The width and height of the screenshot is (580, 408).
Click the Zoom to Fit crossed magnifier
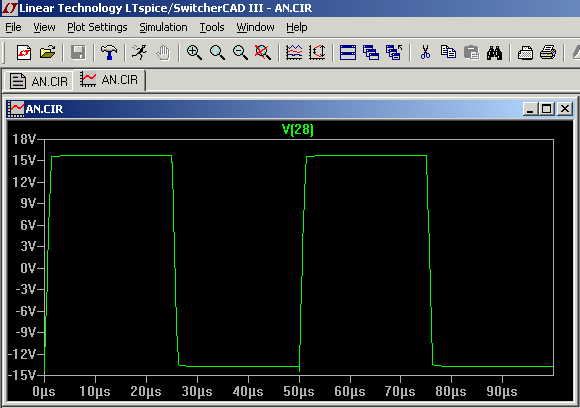263,53
